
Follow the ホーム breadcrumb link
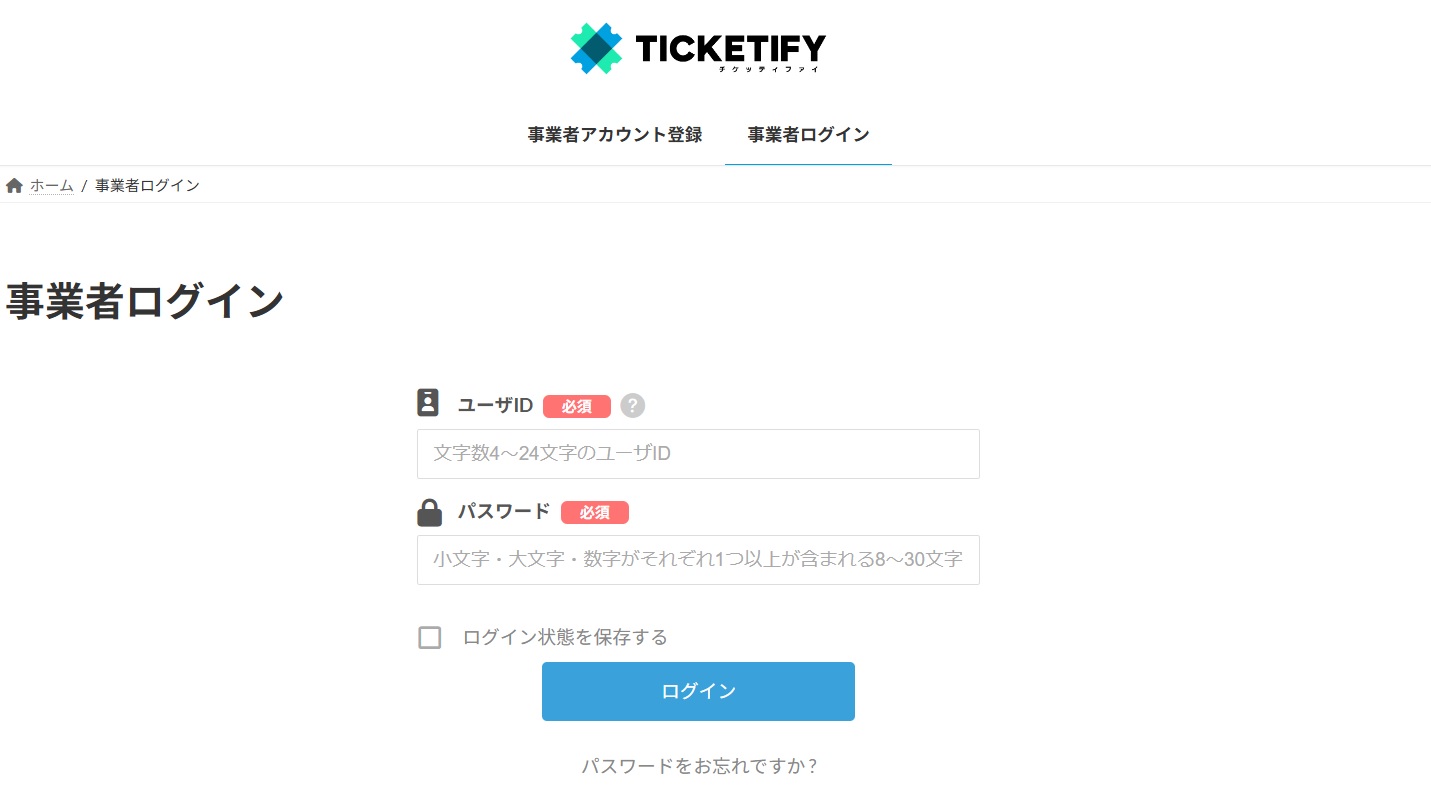pyautogui.click(x=51, y=186)
